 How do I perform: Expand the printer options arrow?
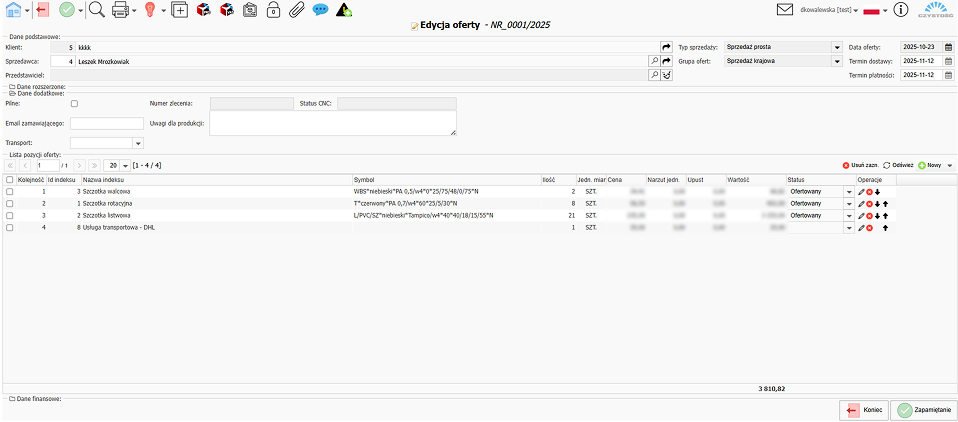click(134, 10)
